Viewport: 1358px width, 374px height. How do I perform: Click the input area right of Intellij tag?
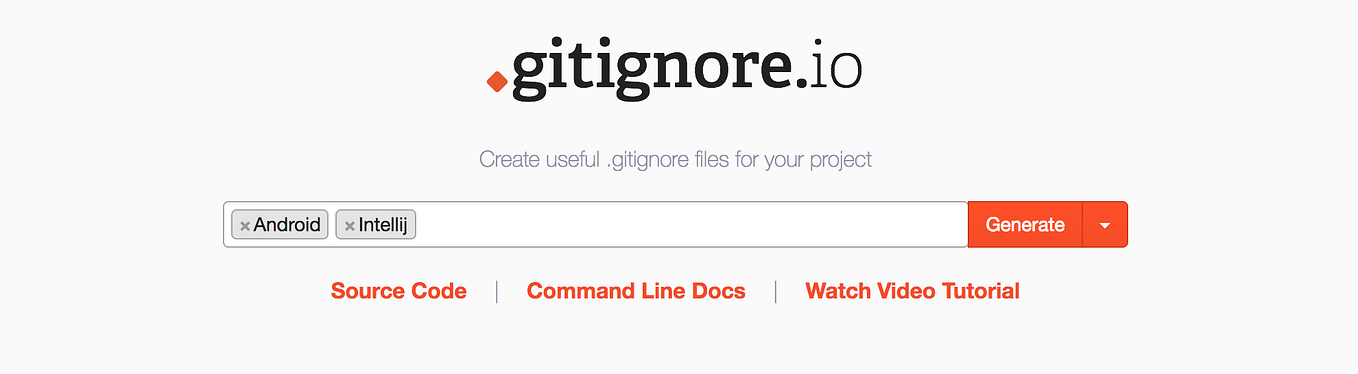(690, 225)
